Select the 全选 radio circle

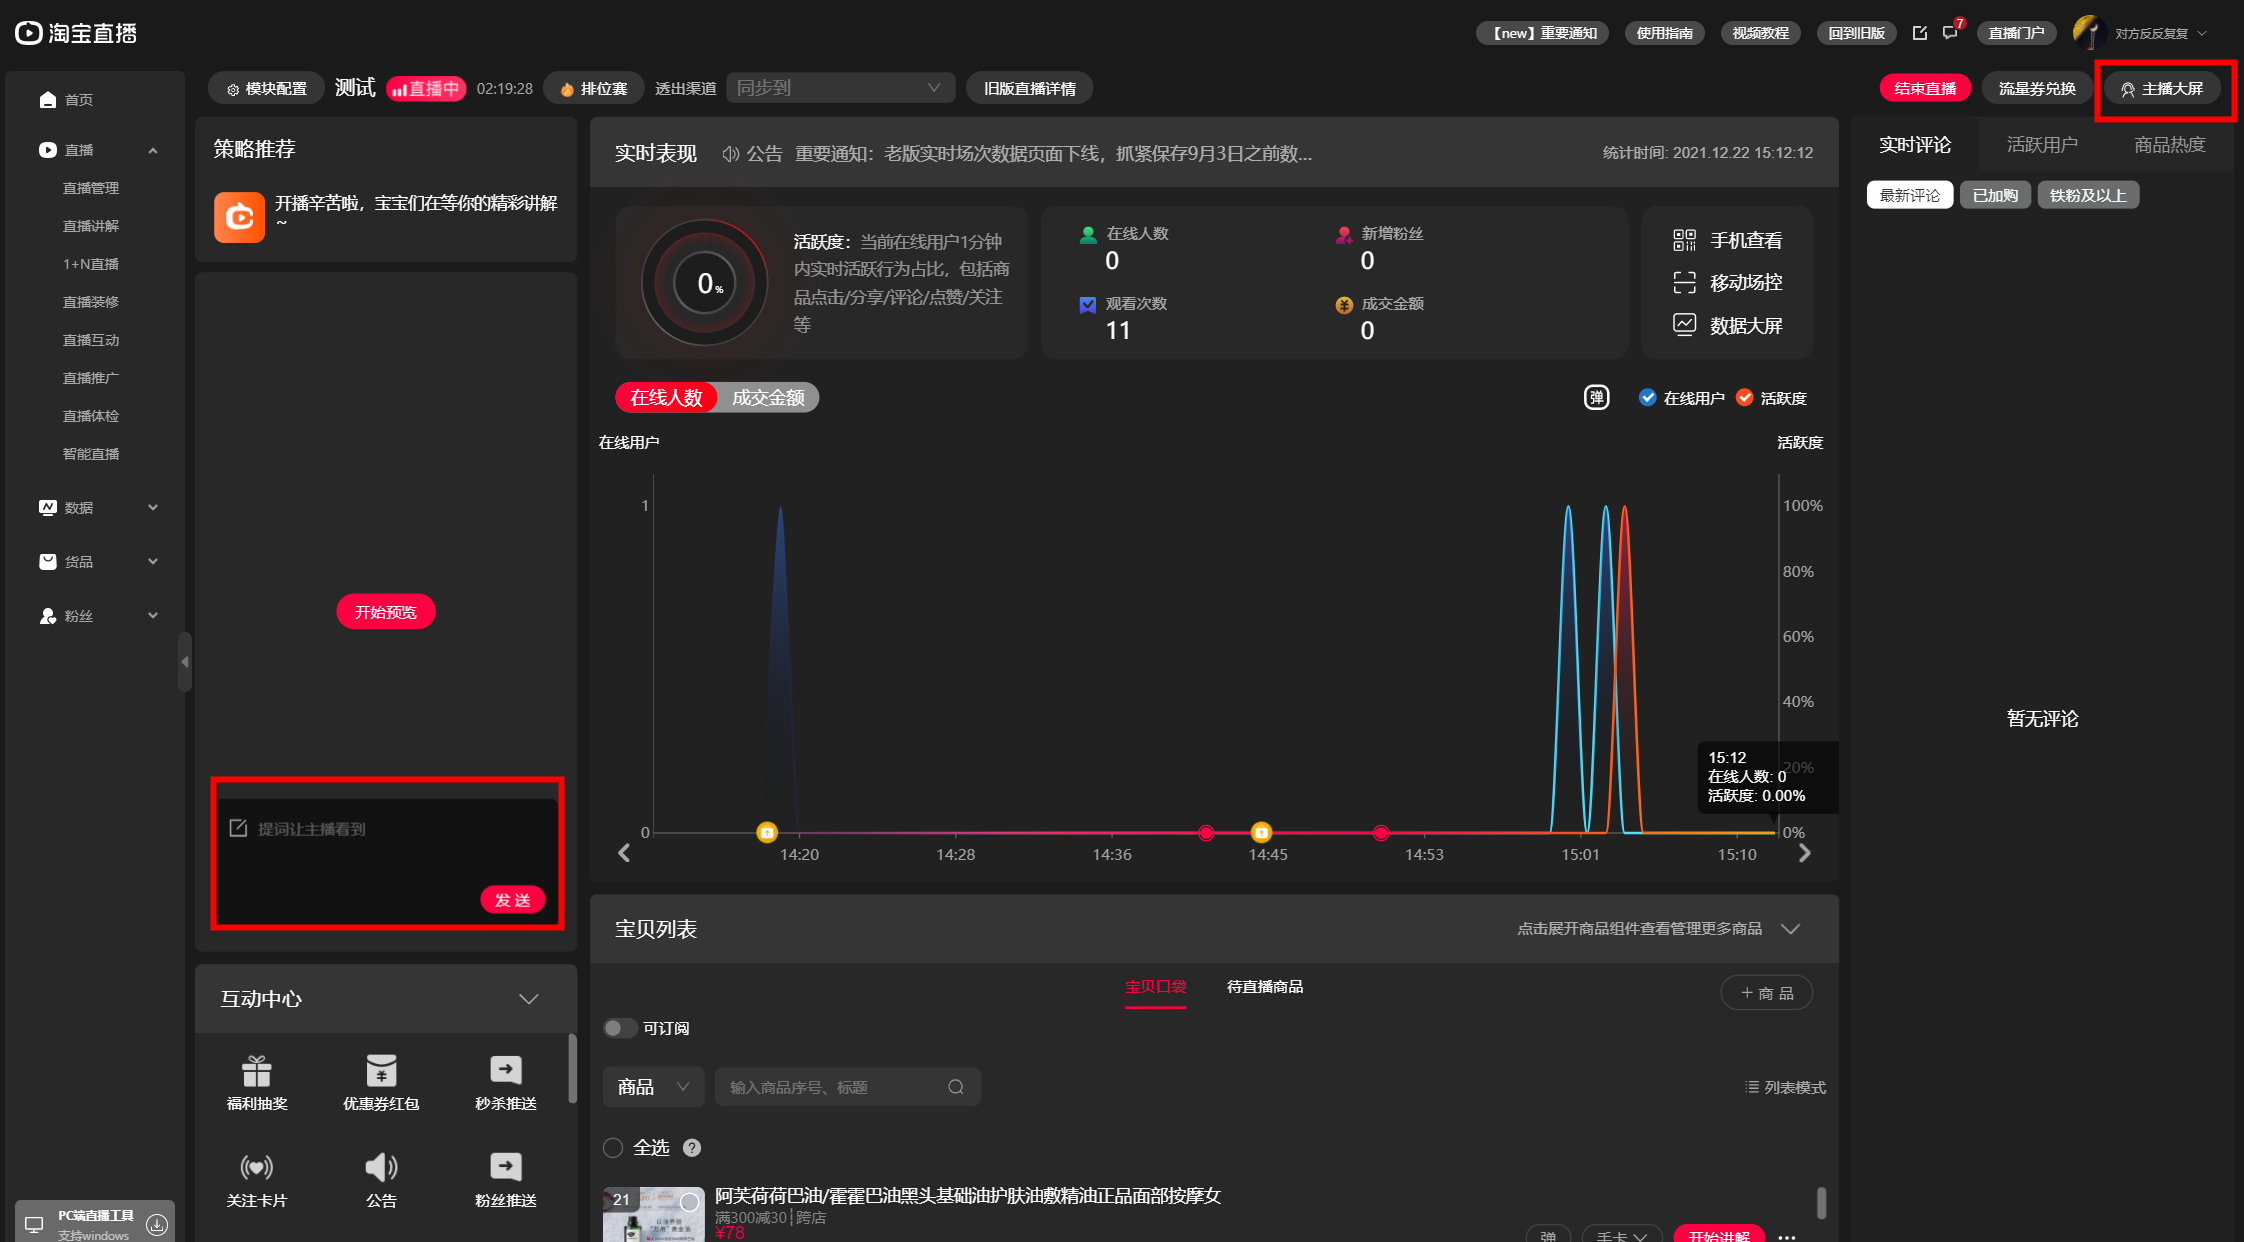(x=613, y=1148)
